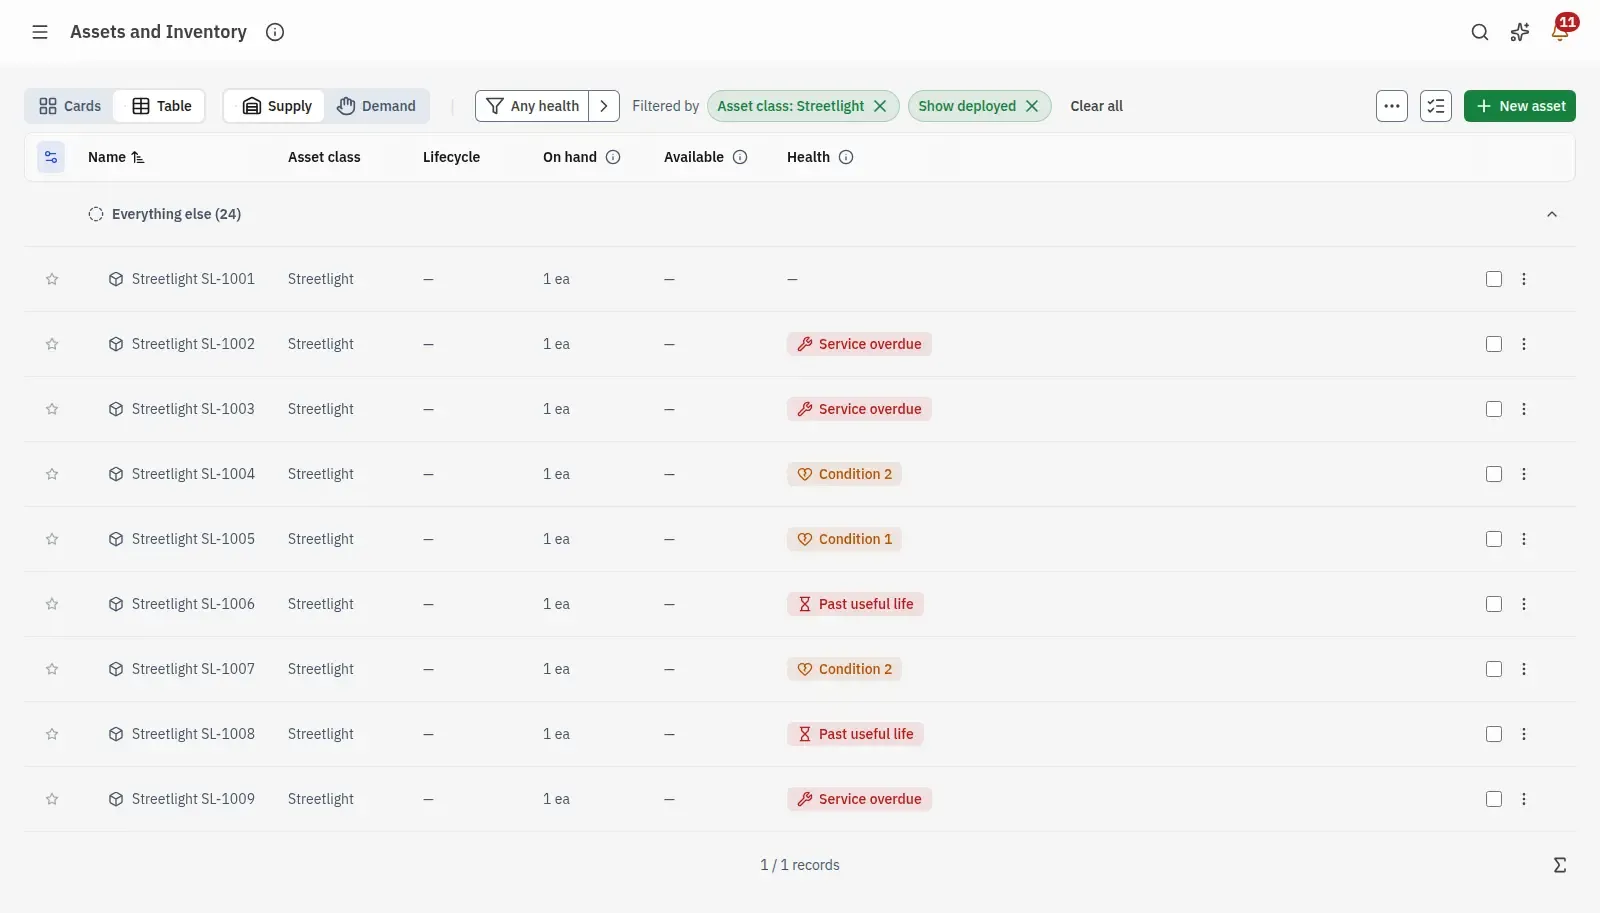
Task: Star Streetlight SL-1001 as favorite
Action: pyautogui.click(x=52, y=279)
